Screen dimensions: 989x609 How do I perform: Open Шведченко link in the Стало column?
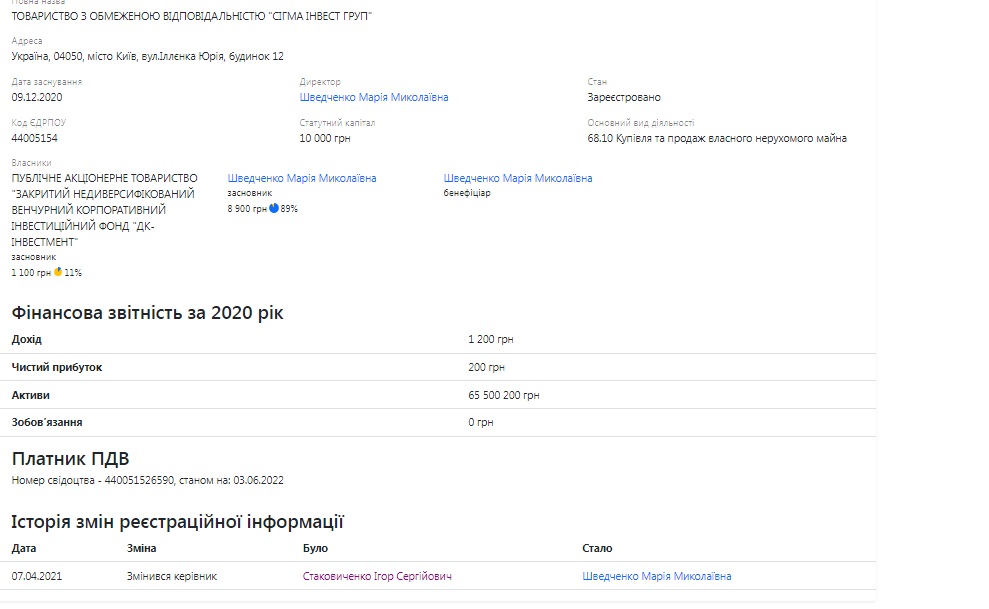(x=656, y=577)
